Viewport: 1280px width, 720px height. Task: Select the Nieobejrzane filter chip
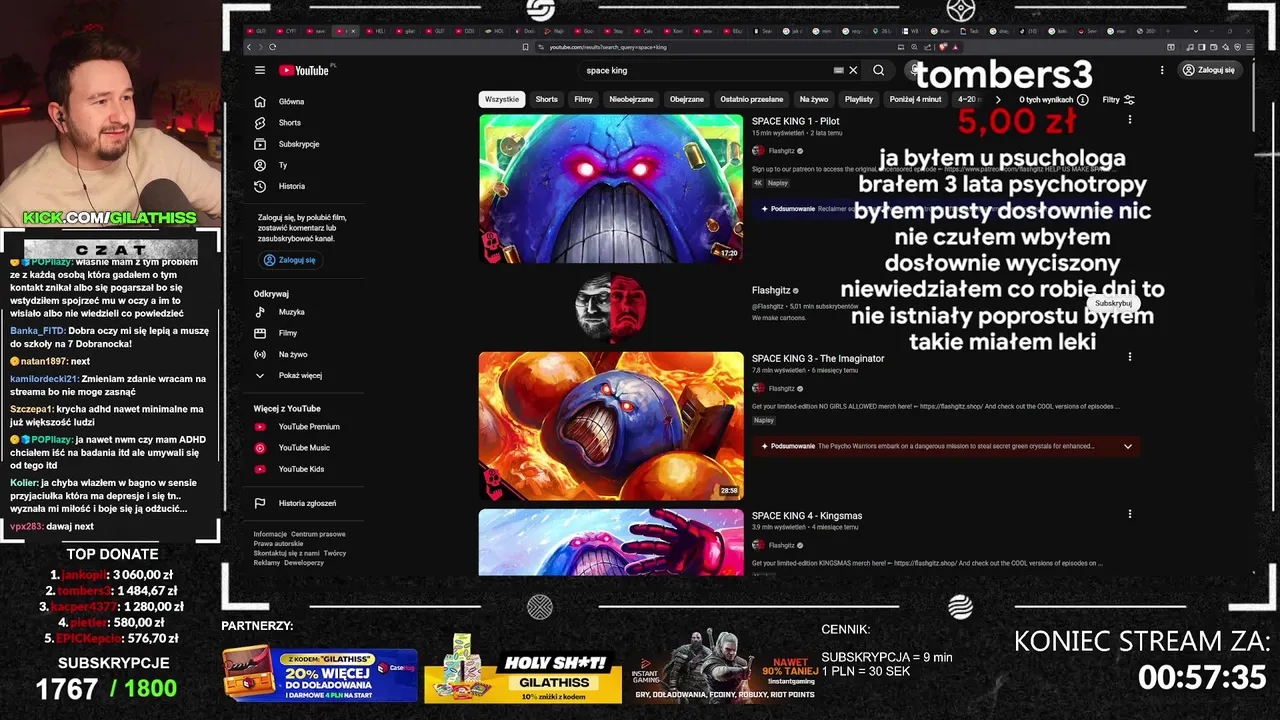coord(631,99)
